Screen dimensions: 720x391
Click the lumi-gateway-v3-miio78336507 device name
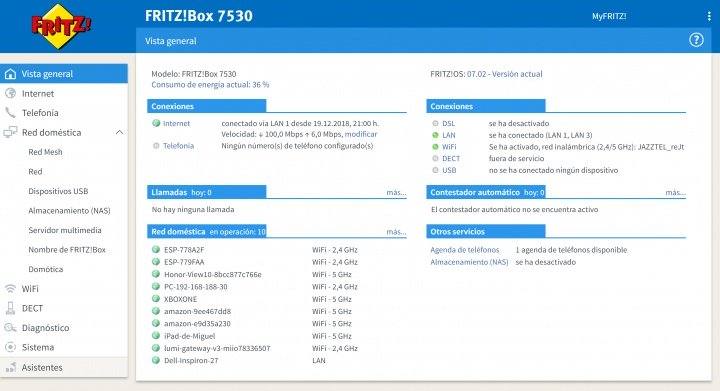217,348
